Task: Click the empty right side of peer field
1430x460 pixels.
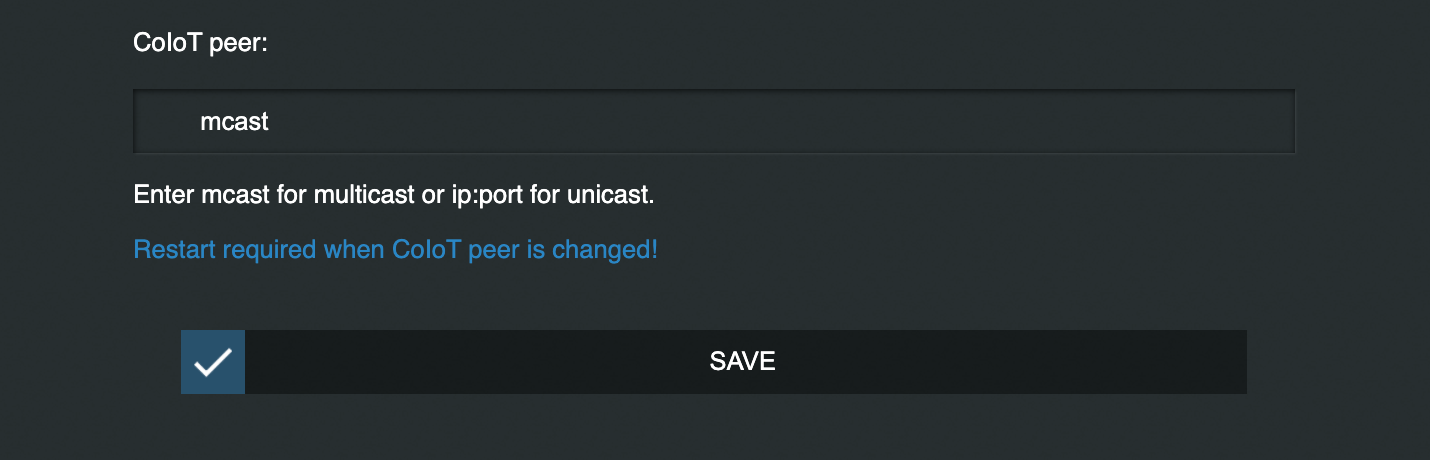Action: click(x=900, y=122)
